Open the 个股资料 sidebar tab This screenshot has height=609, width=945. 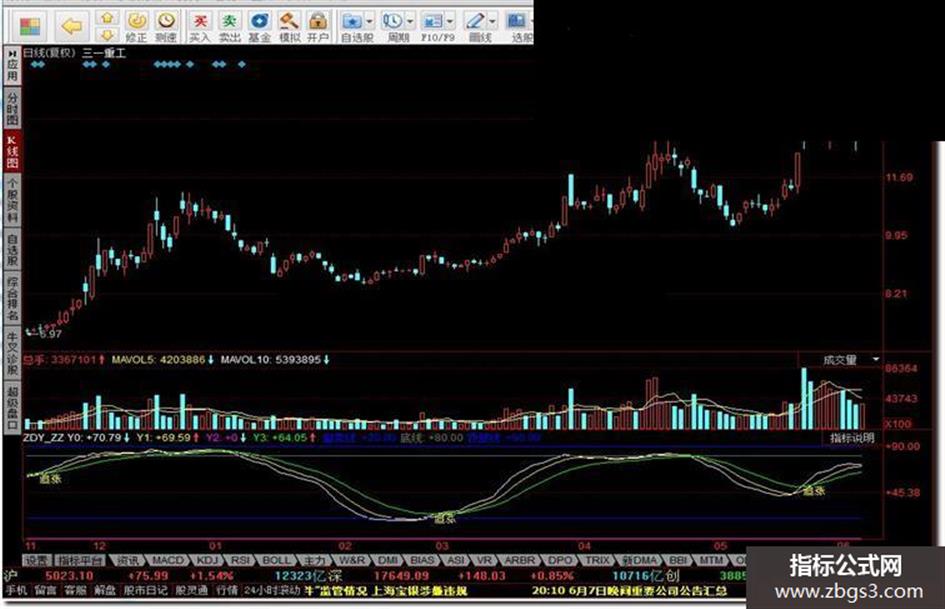[x=12, y=200]
